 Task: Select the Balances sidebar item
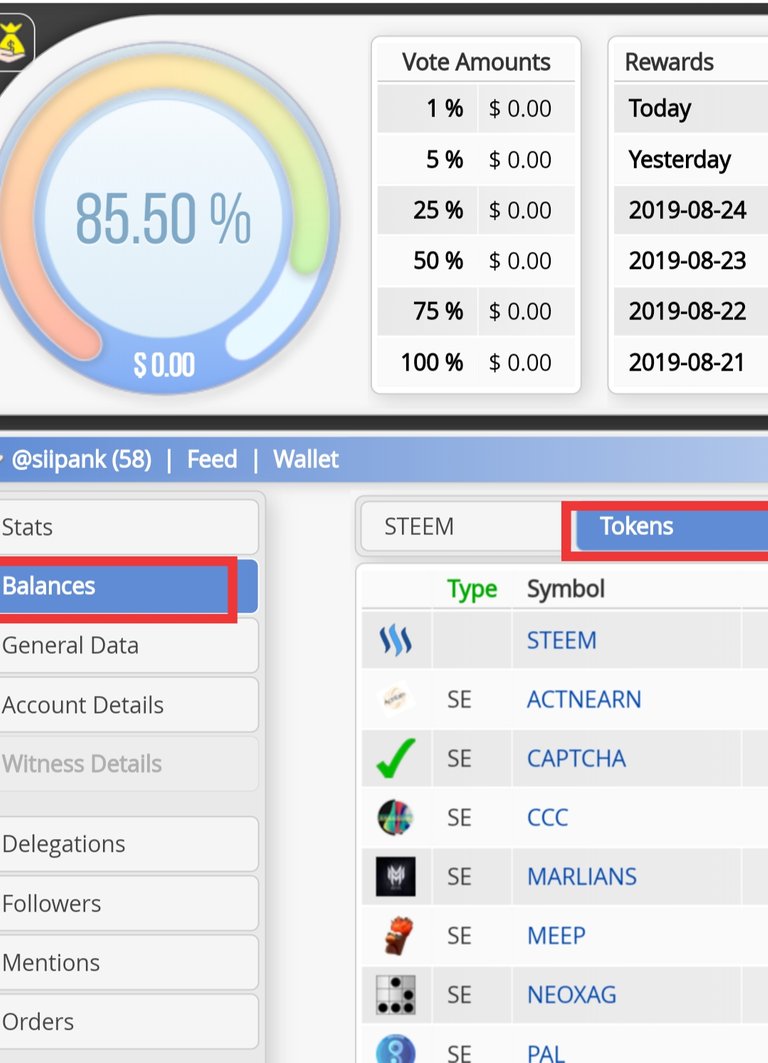(129, 586)
